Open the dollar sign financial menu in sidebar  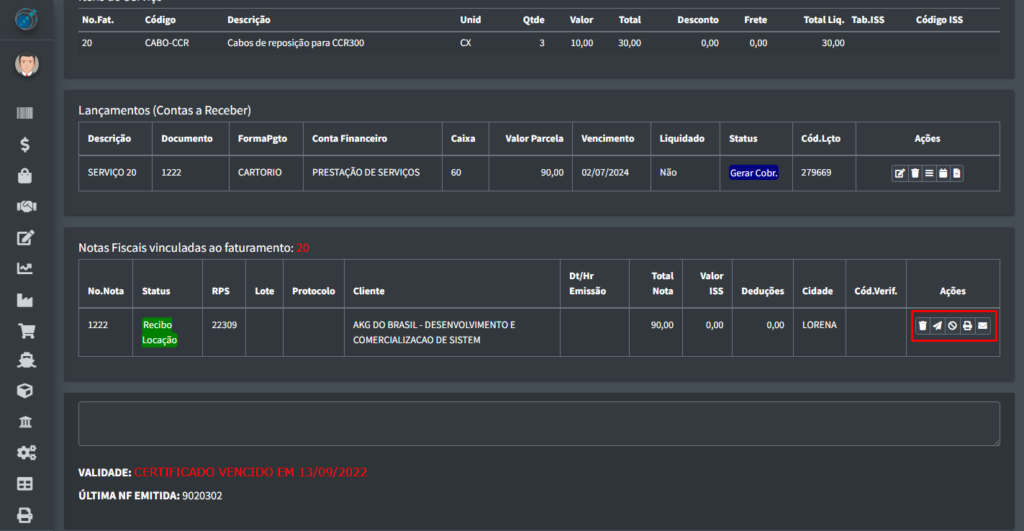tap(25, 144)
